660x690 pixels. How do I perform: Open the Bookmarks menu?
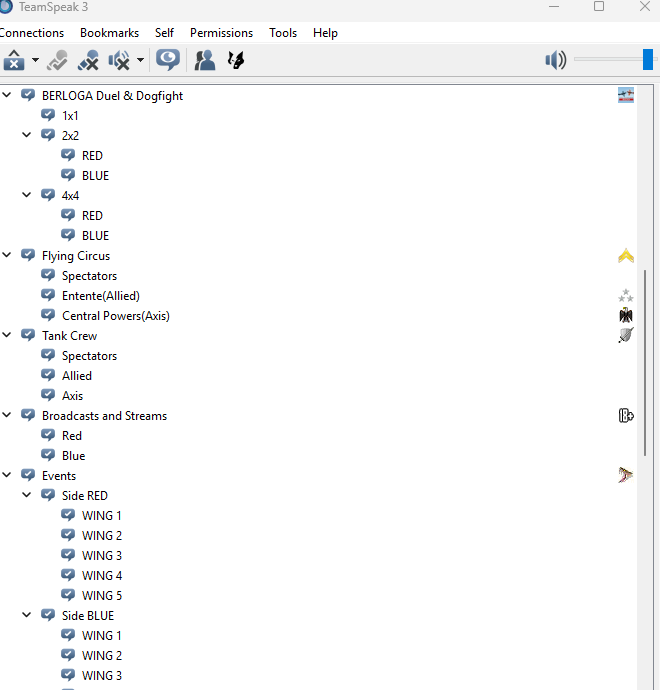(110, 33)
